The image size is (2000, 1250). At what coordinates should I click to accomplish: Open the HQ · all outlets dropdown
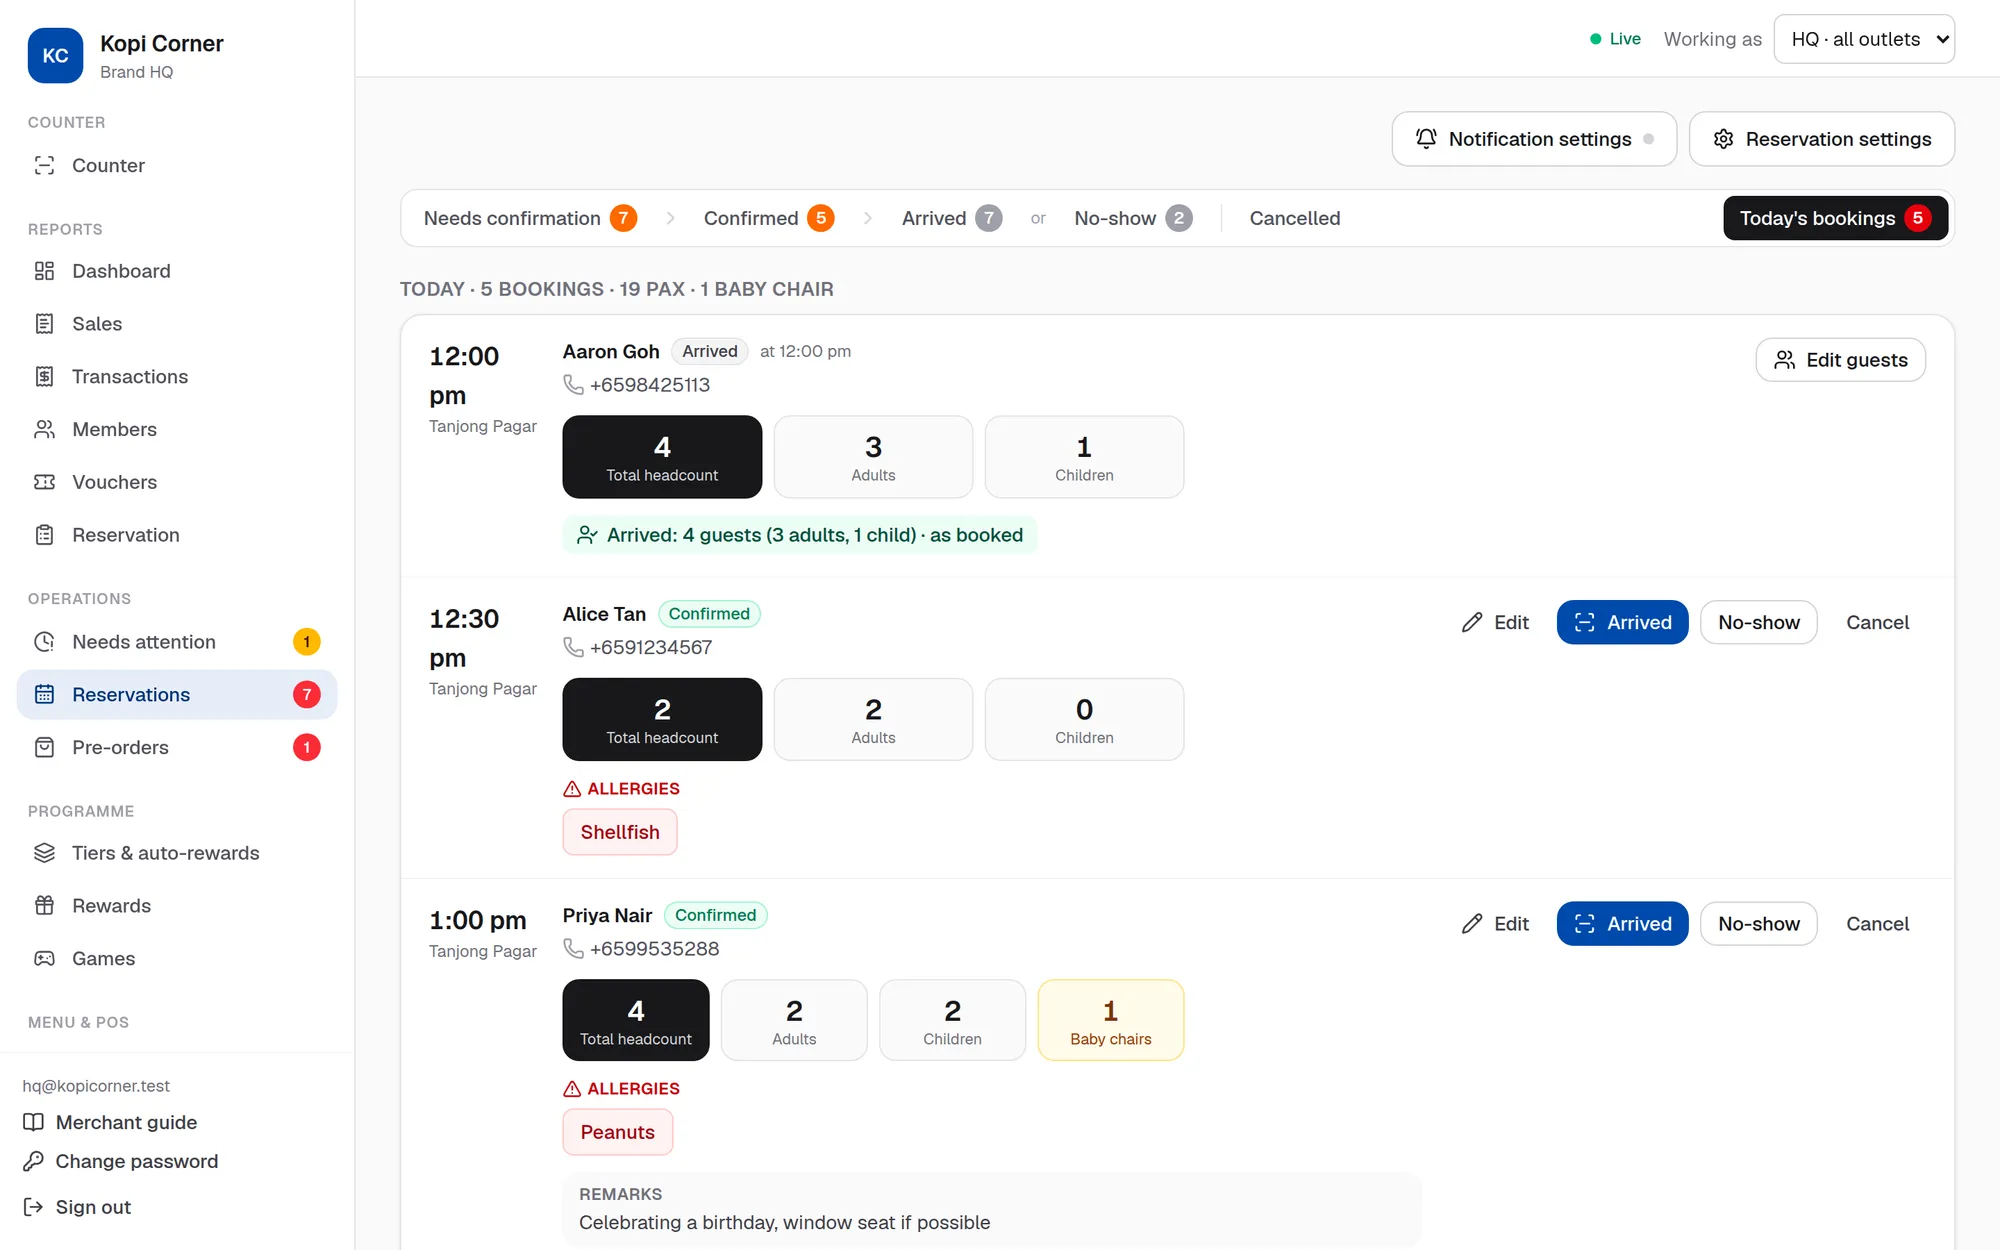tap(1864, 39)
